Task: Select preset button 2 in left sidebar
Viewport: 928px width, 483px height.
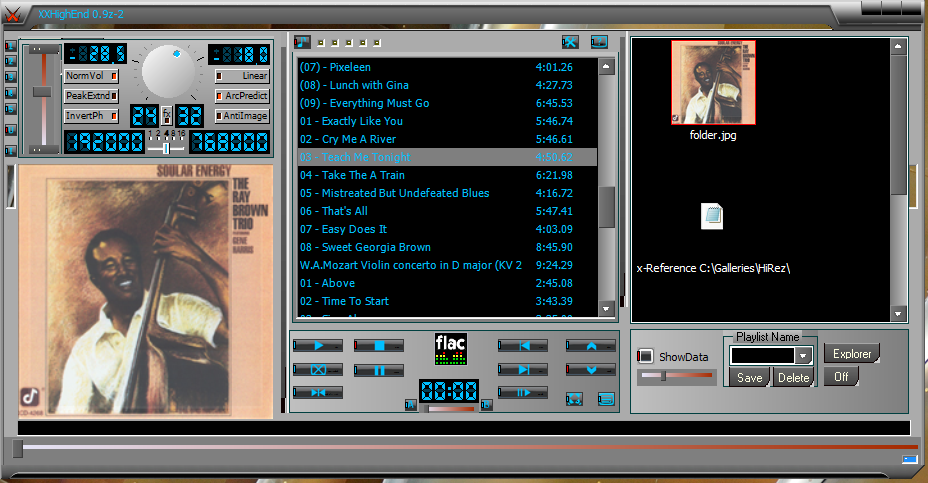Action: [x=10, y=61]
